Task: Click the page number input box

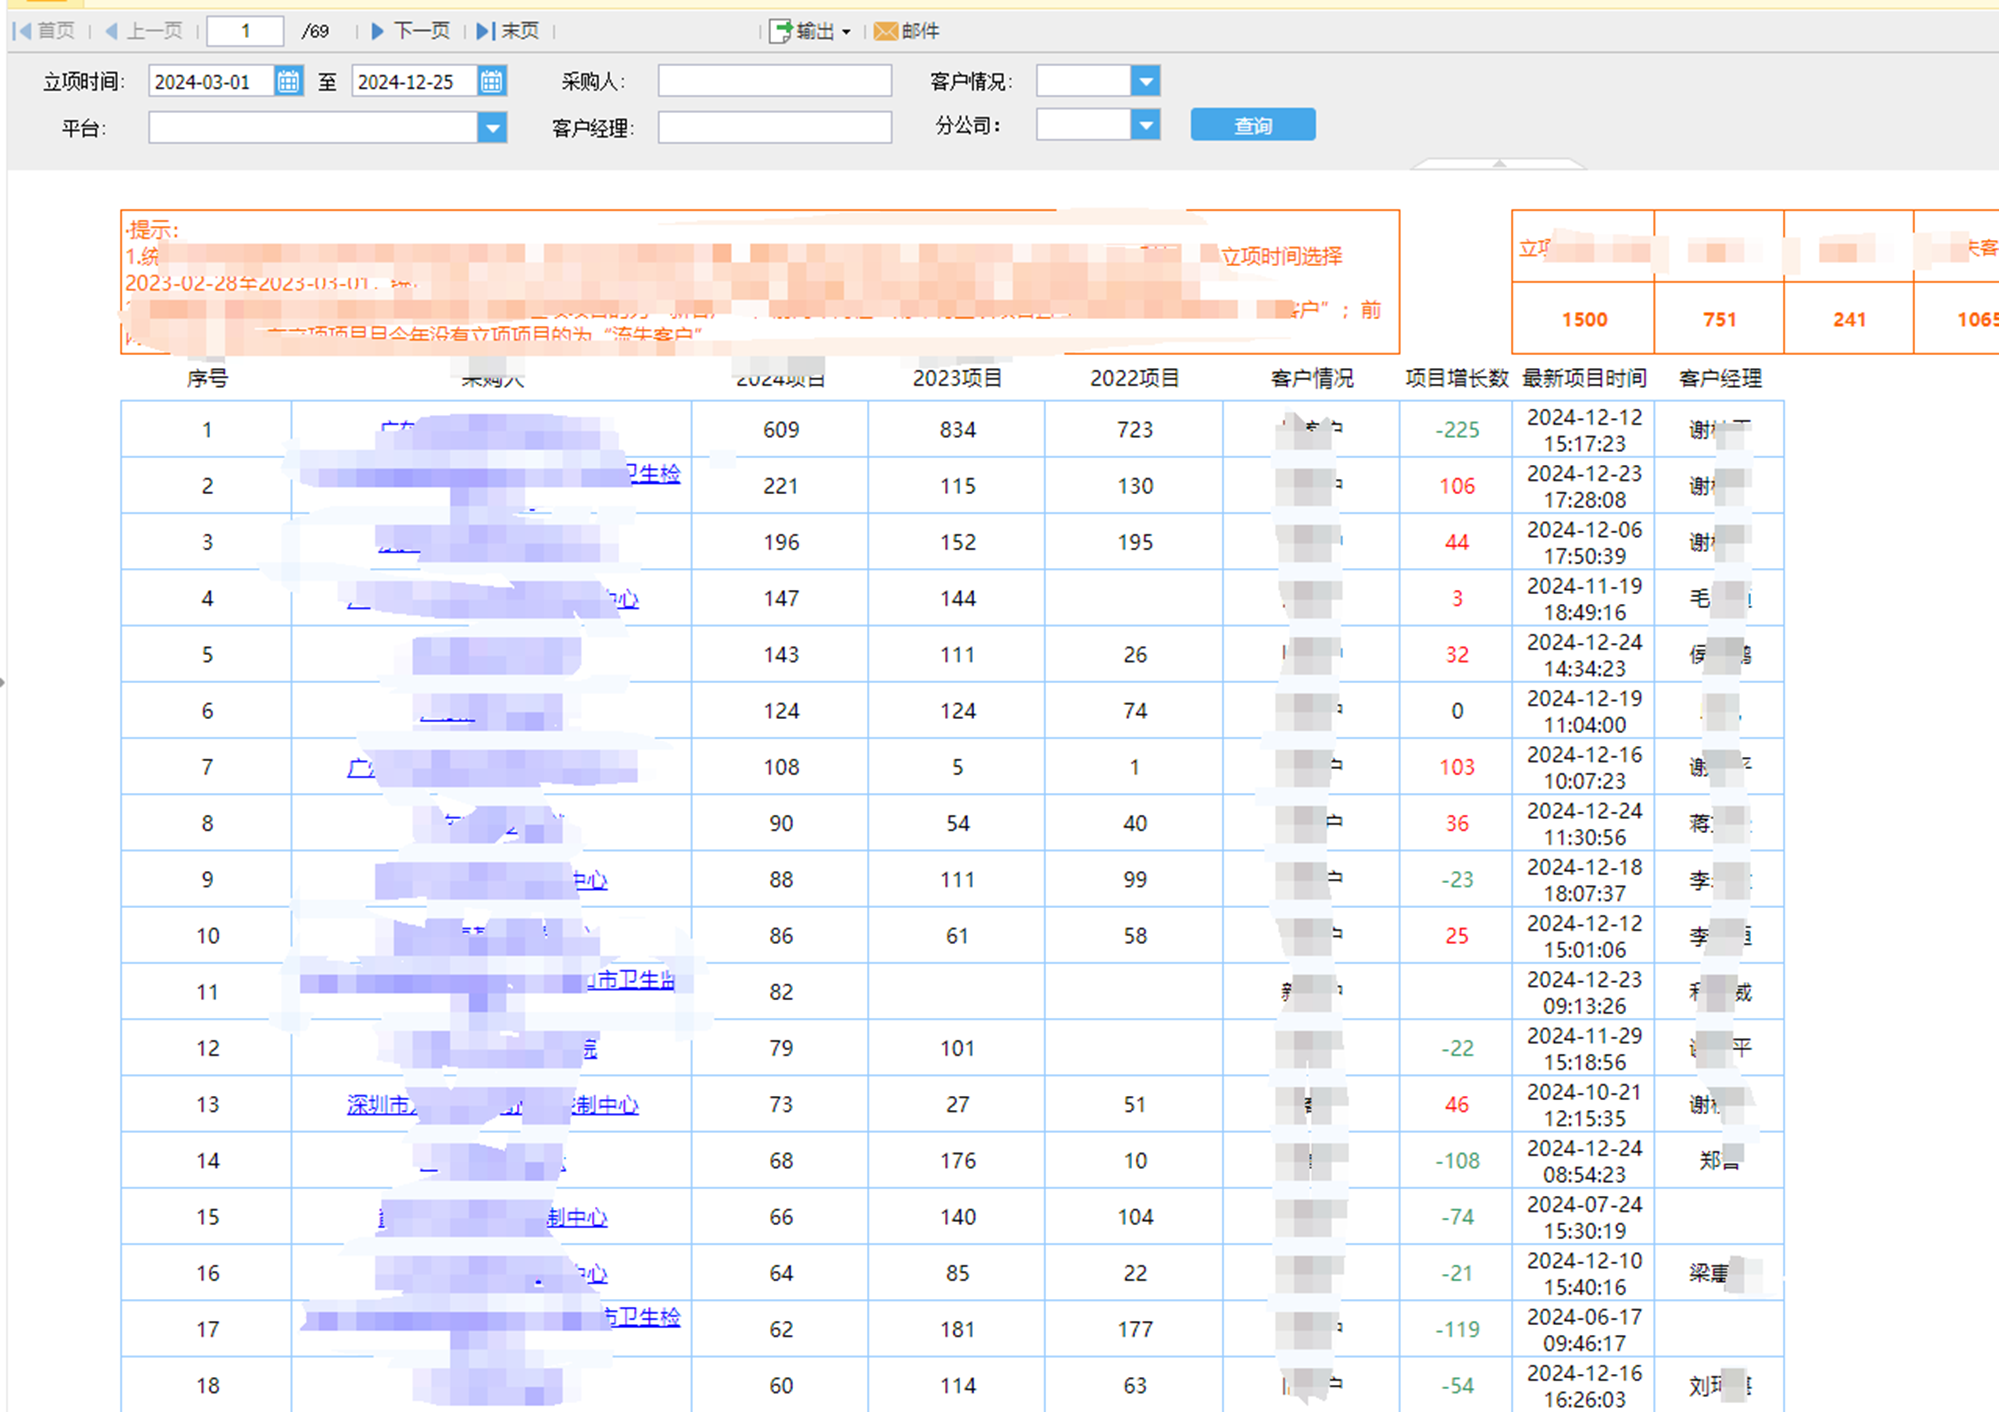Action: click(x=245, y=31)
